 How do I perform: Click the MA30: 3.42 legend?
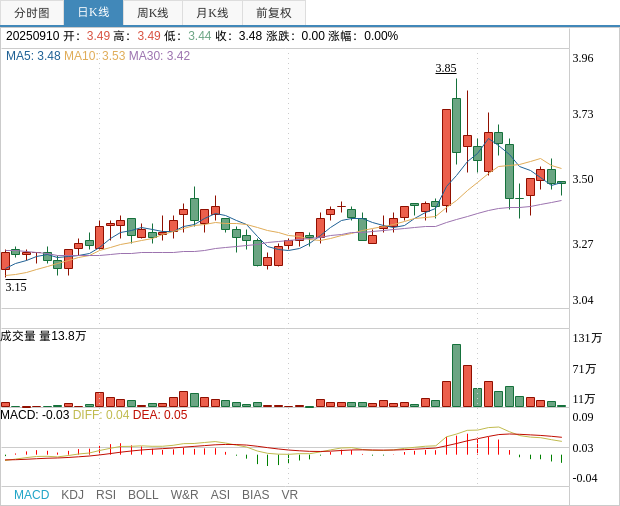click(160, 56)
